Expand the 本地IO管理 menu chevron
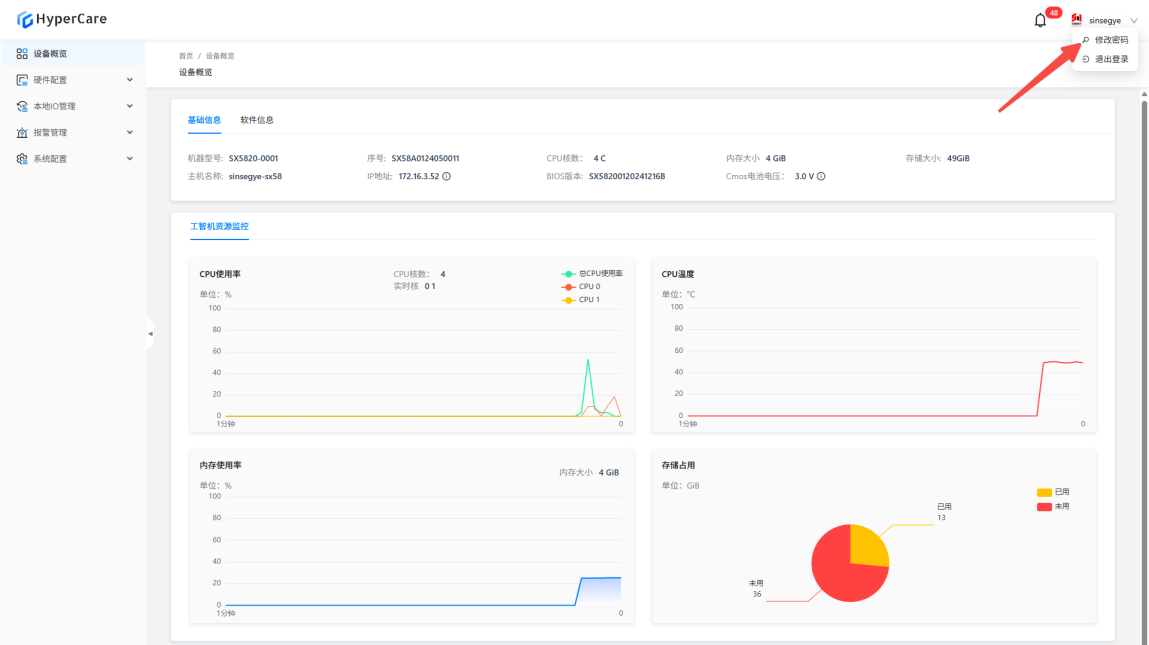The width and height of the screenshot is (1149, 645). (x=129, y=106)
